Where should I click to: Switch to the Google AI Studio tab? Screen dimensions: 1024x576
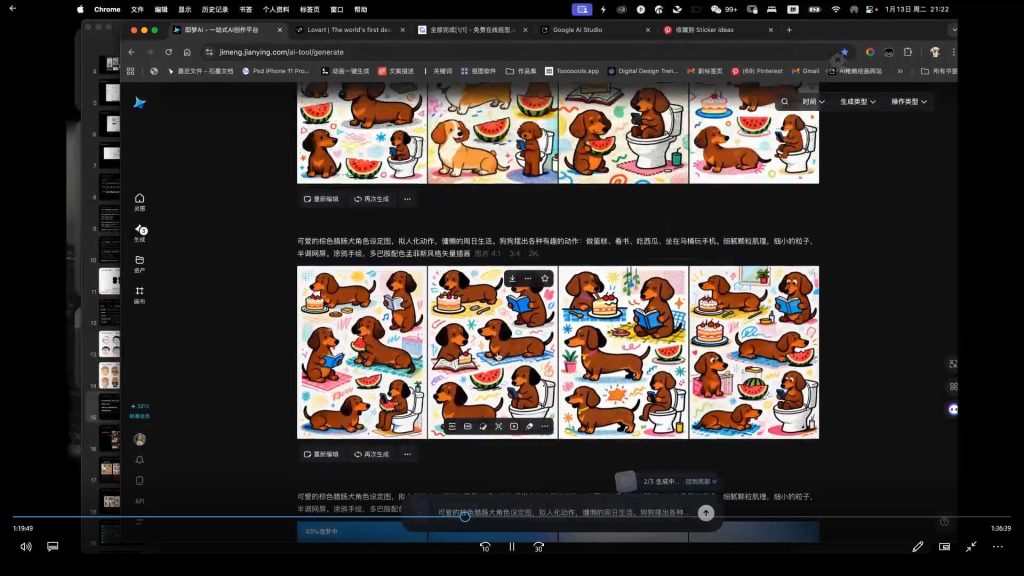[577, 30]
